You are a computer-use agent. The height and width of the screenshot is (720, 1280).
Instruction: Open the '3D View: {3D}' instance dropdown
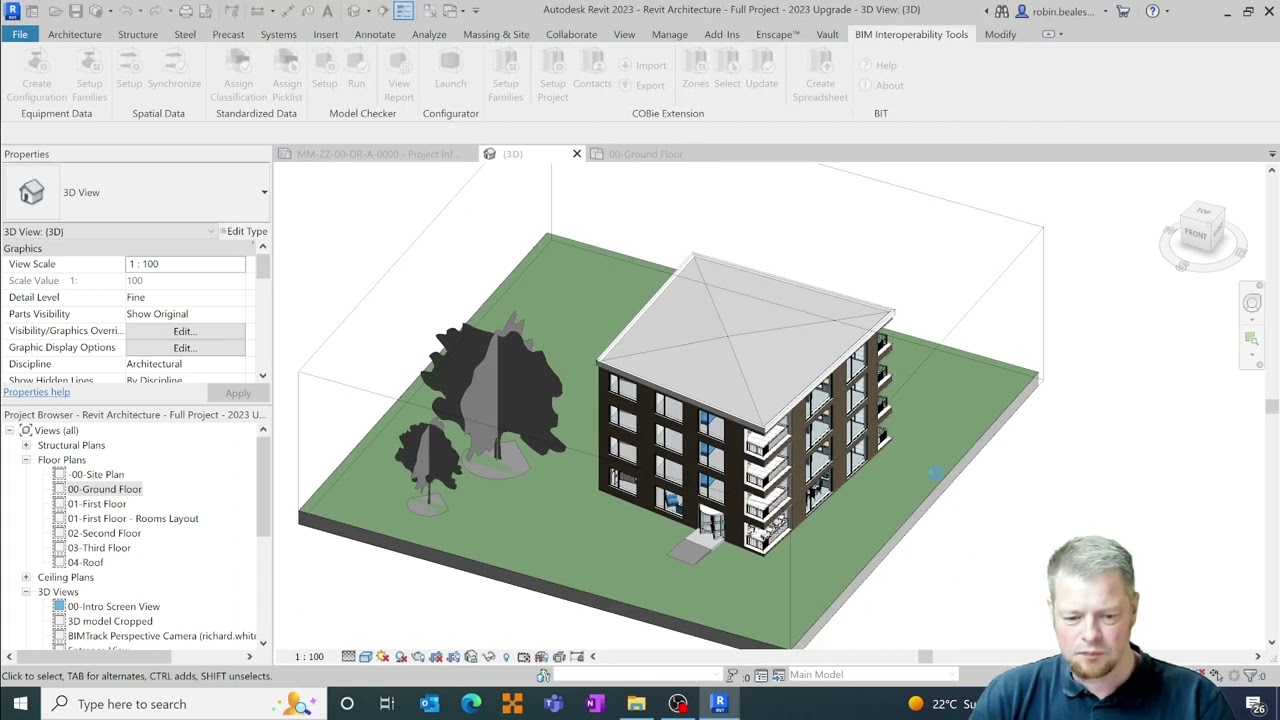(x=211, y=232)
